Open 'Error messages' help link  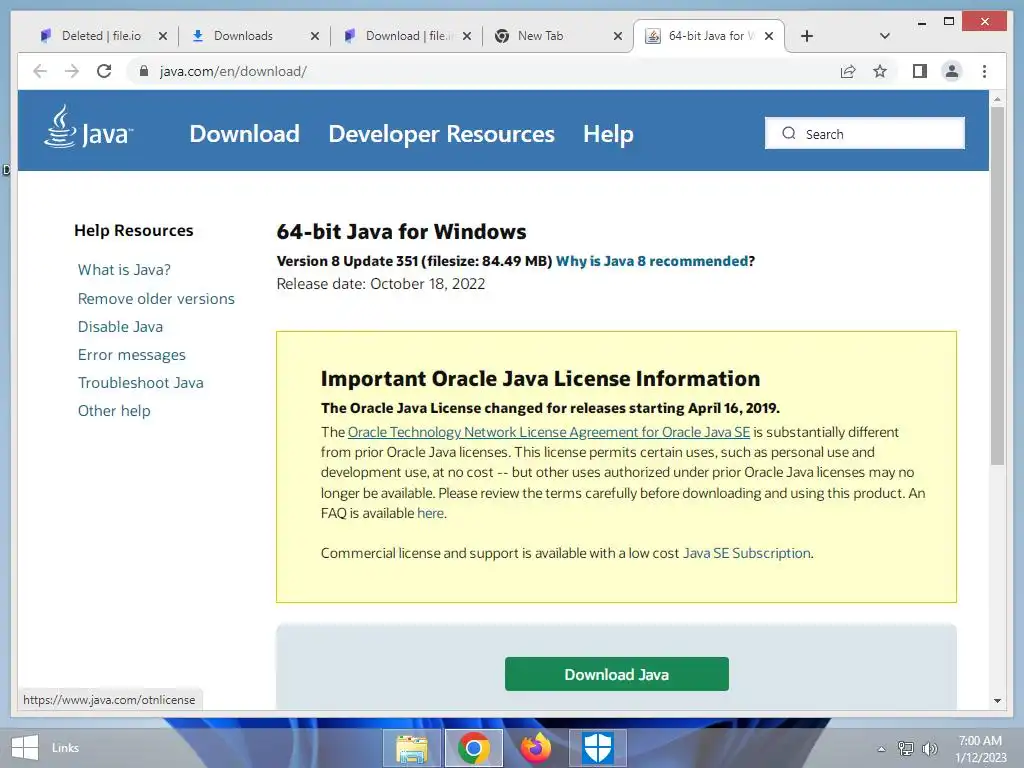(131, 355)
